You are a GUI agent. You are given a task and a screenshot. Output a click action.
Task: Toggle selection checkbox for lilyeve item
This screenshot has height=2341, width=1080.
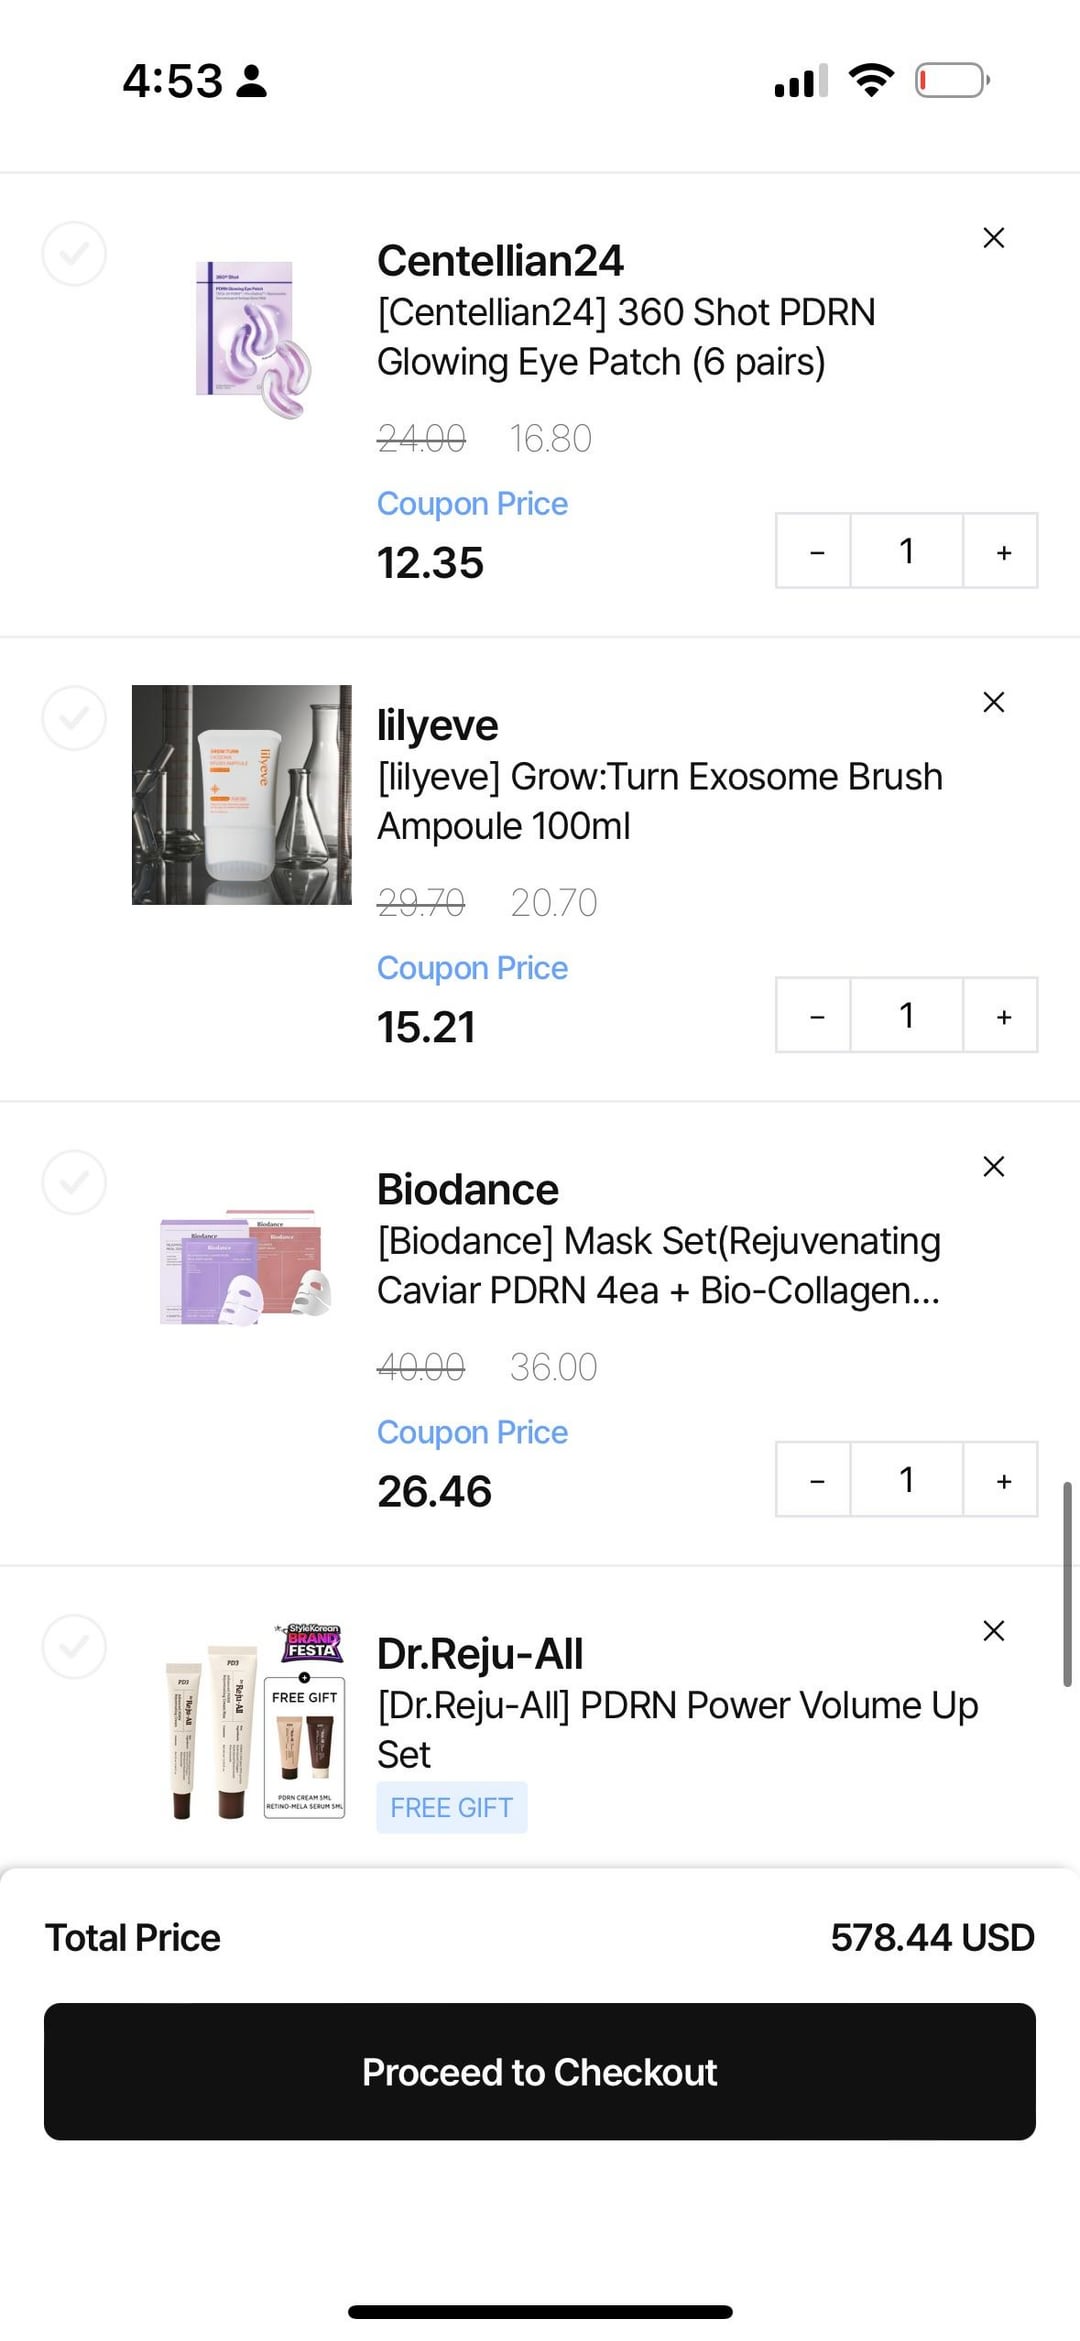(x=74, y=718)
